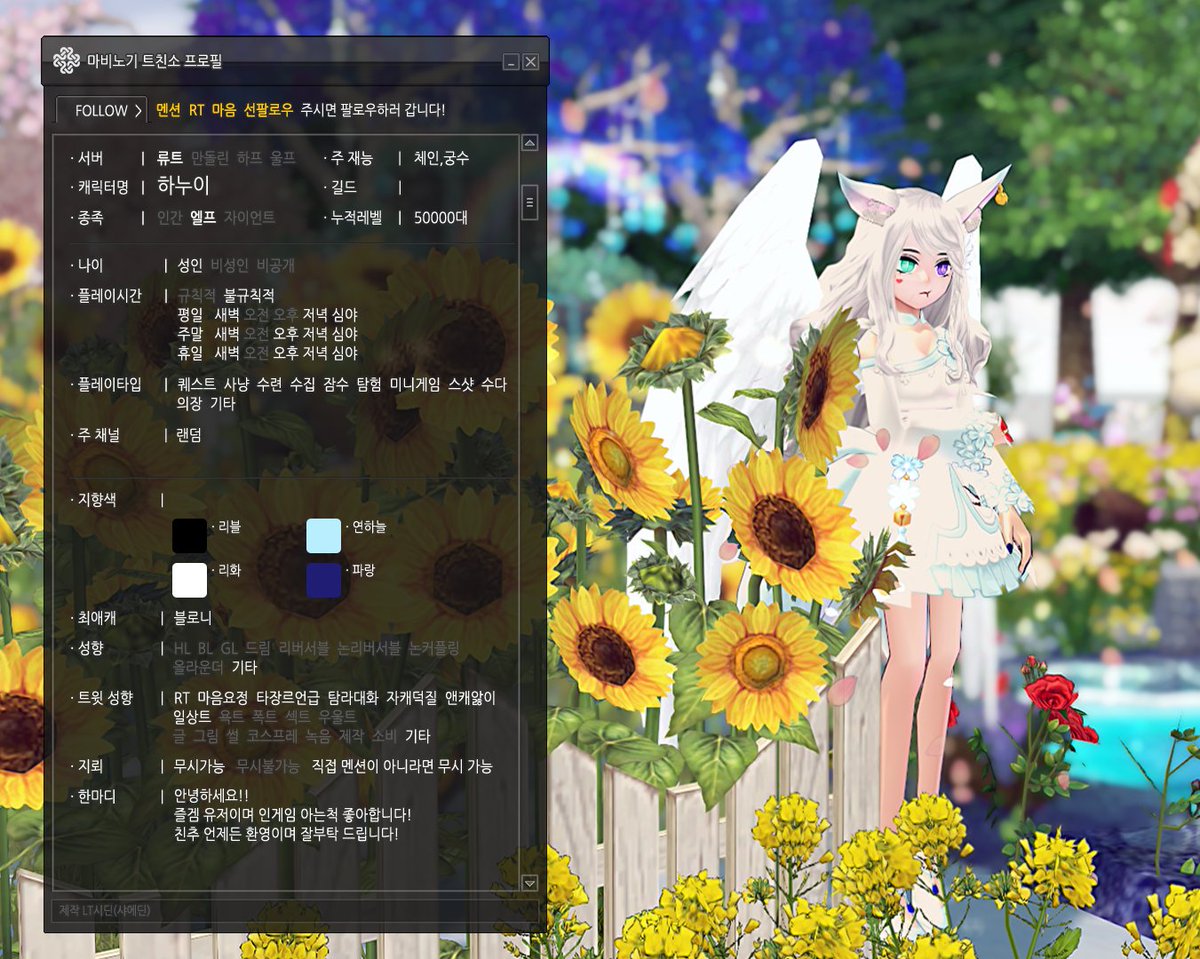1200x959 pixels.
Task: Select the 류트 server option
Action: [x=170, y=158]
